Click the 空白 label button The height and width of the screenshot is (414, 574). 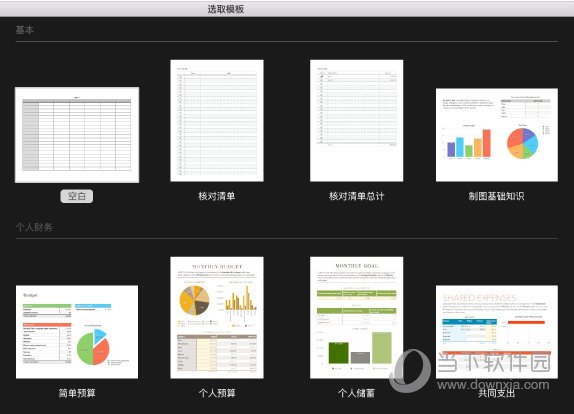tap(77, 196)
